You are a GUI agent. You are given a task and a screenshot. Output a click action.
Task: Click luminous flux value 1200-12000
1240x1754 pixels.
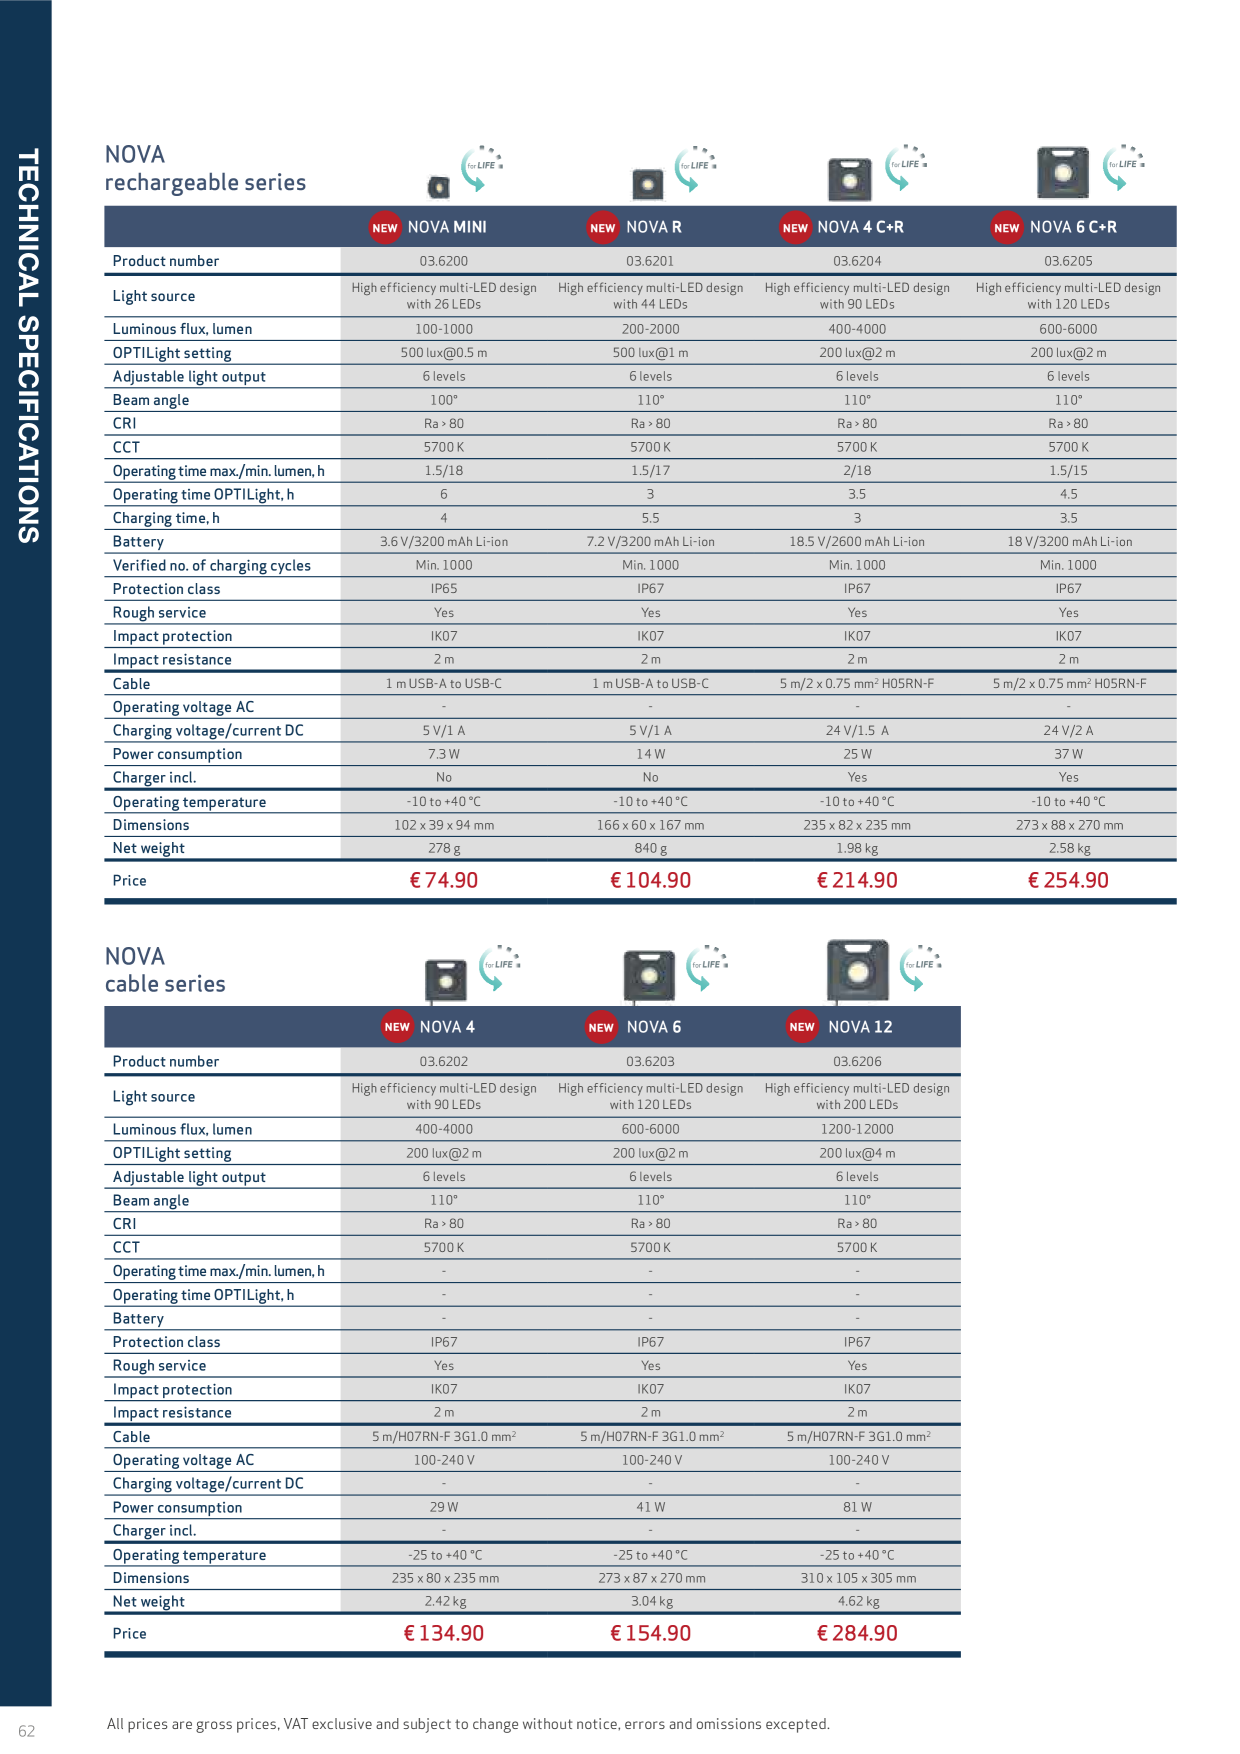(x=857, y=1129)
